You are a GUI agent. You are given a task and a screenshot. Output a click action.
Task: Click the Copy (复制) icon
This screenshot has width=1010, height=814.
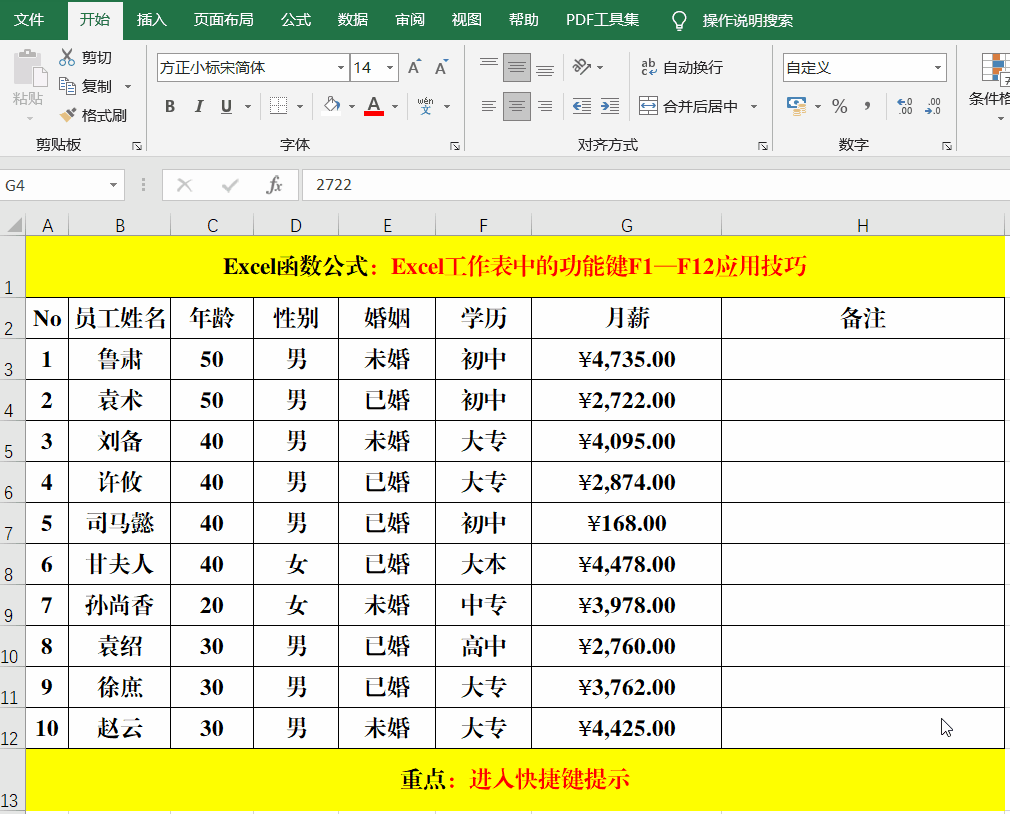pos(67,86)
